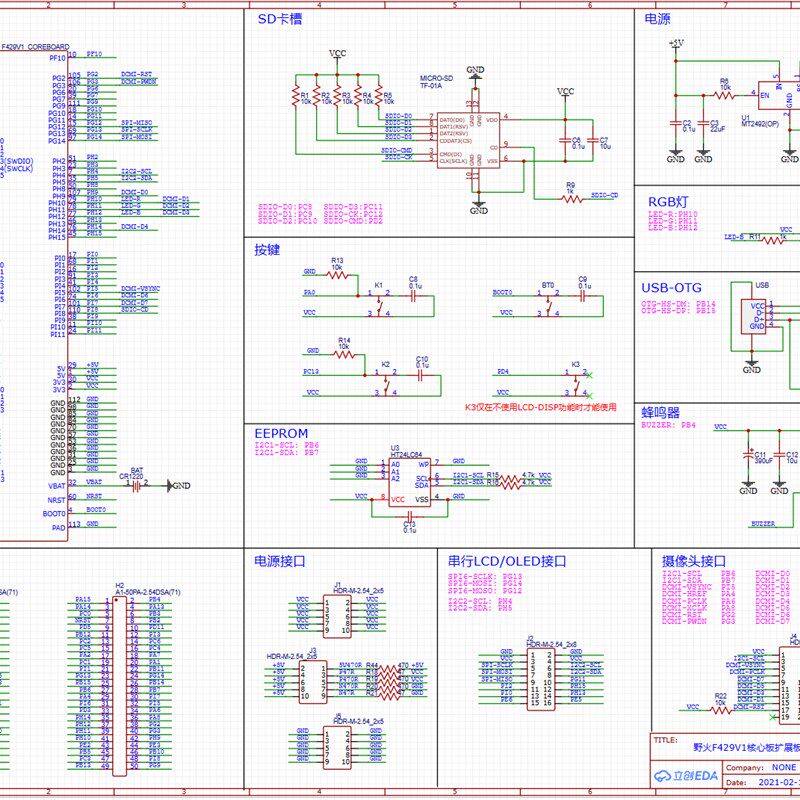Screen dimensions: 800x800
Task: Select capacitor C9 0.1u
Action: pos(583,296)
